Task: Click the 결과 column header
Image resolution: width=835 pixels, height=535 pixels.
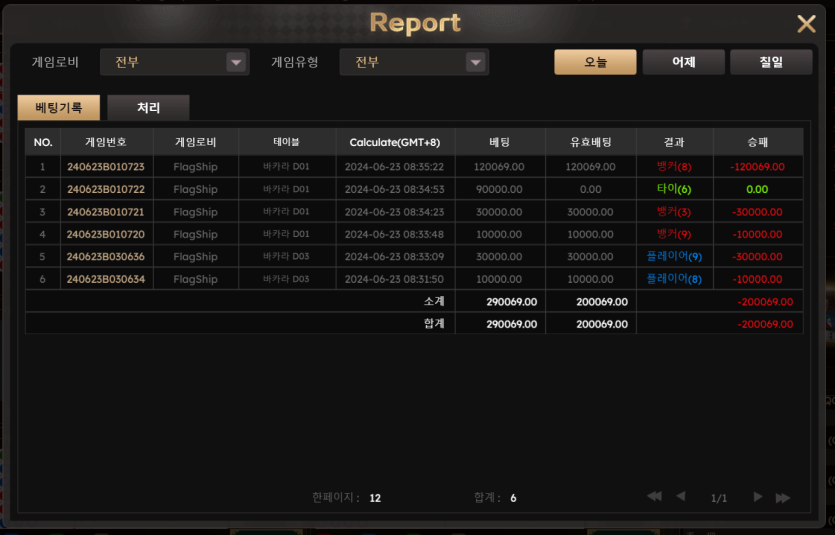Action: 674,142
